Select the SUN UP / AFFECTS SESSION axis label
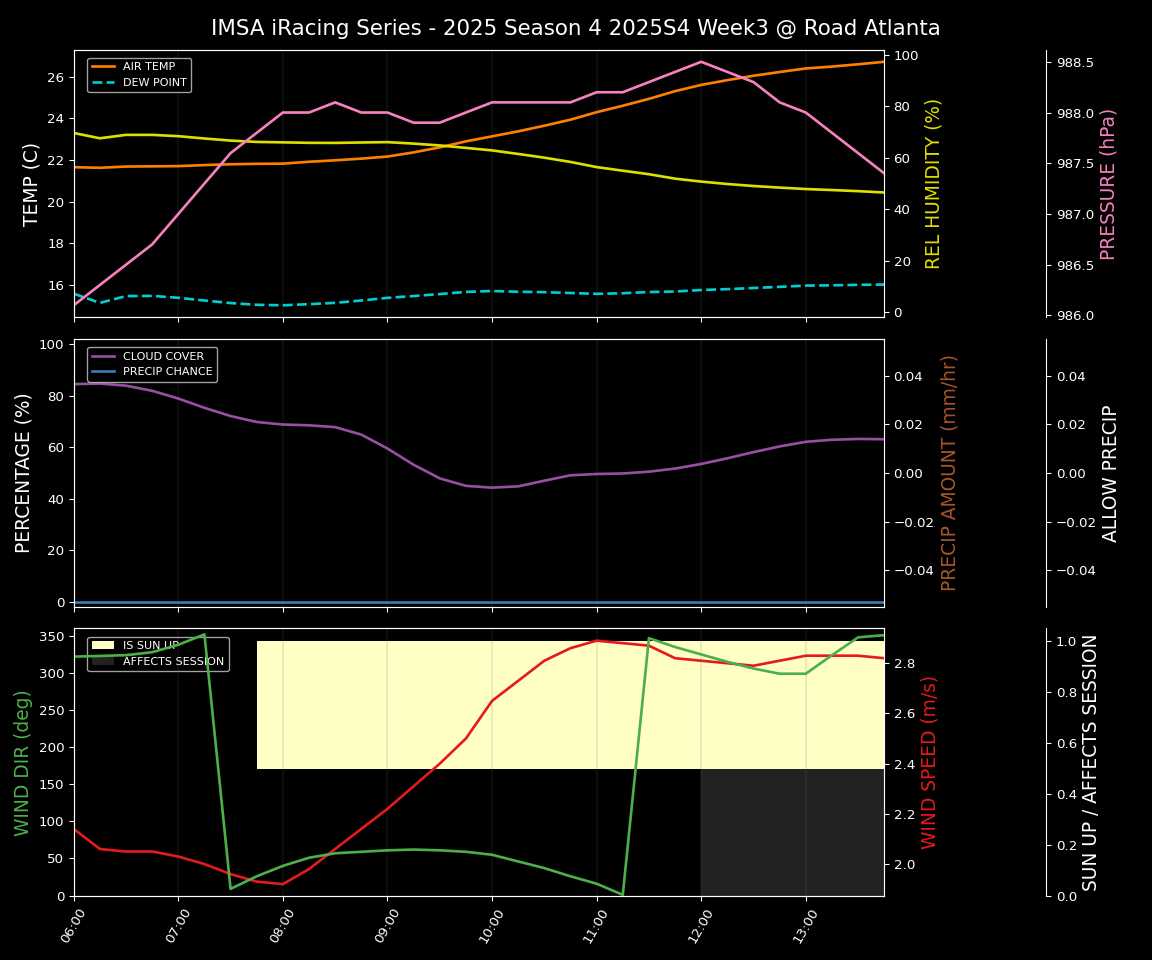 [1090, 762]
